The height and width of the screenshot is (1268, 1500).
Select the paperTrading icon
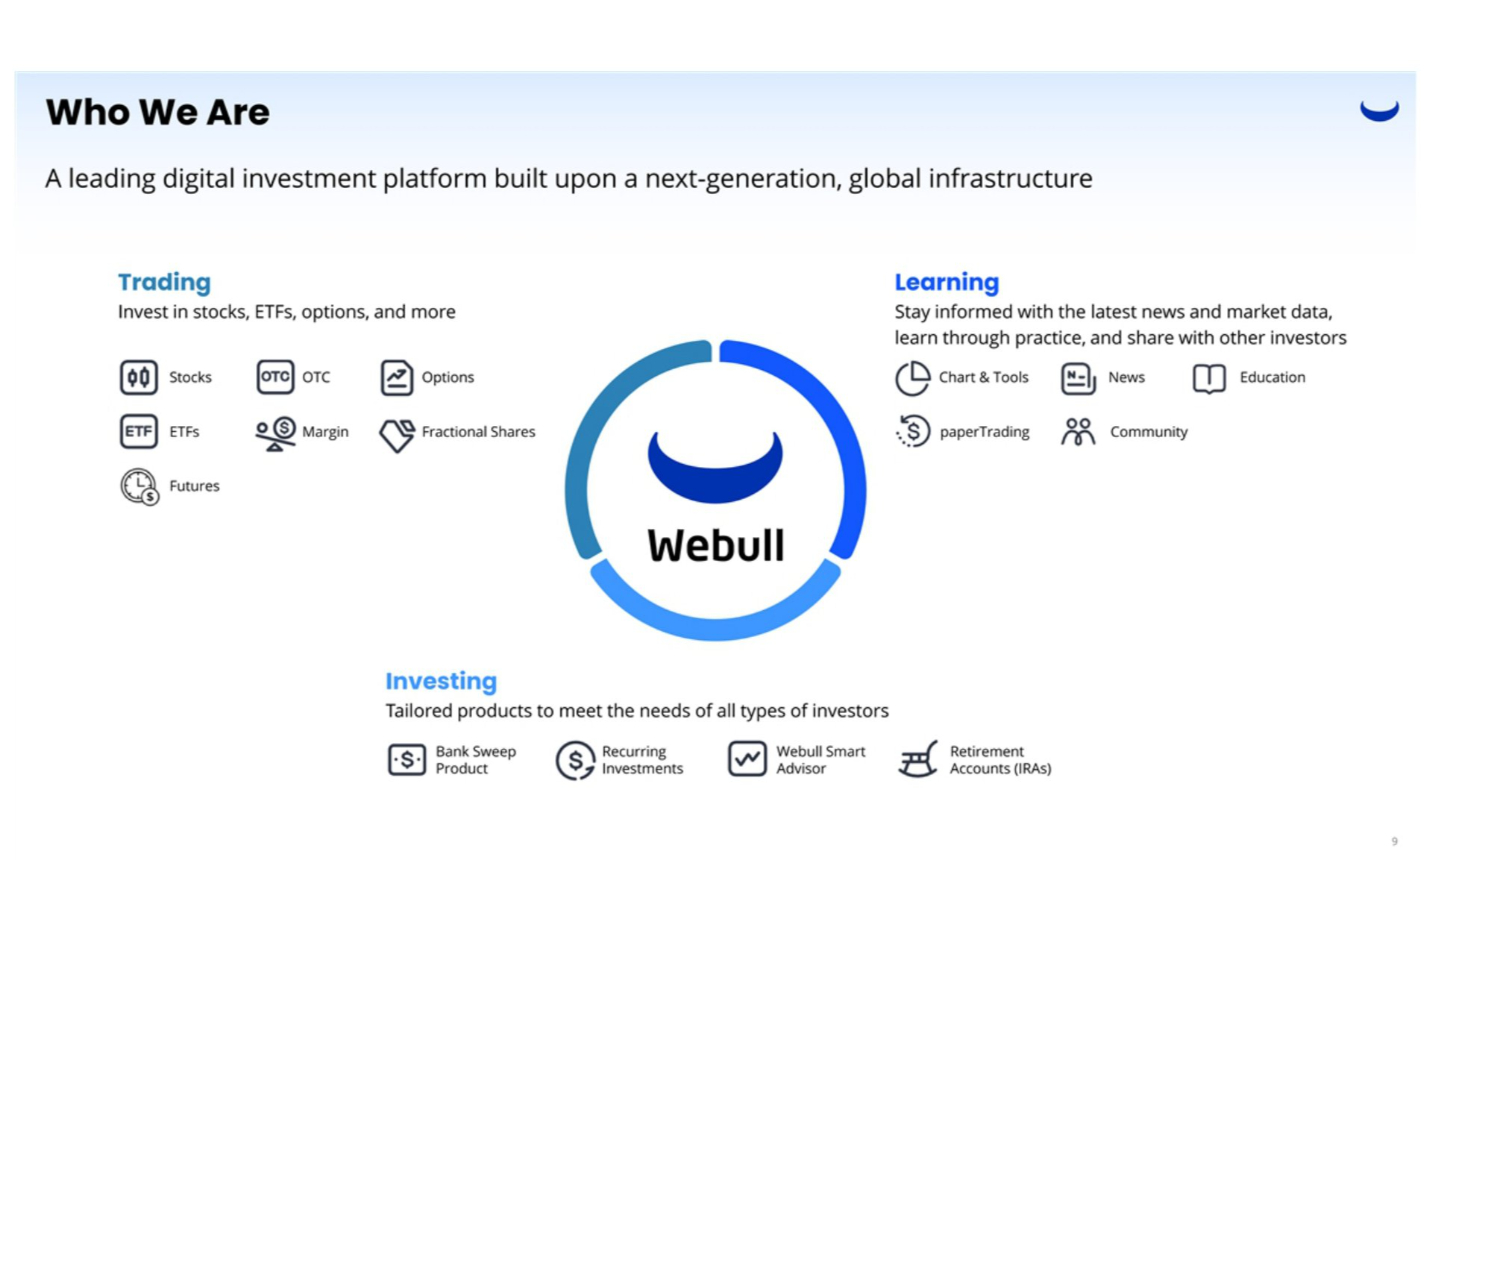pyautogui.click(x=913, y=432)
